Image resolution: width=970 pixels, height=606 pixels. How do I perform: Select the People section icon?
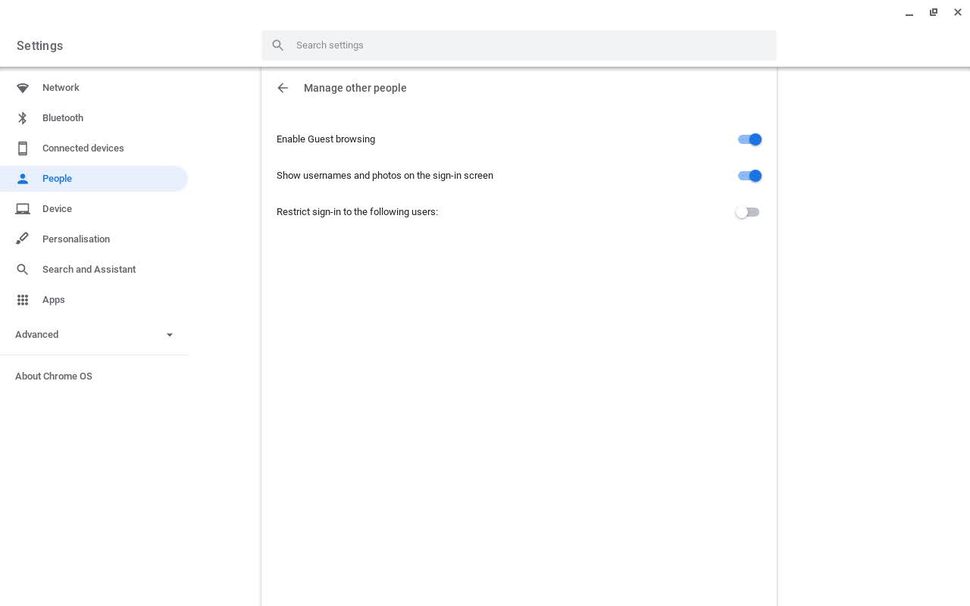[x=22, y=178]
